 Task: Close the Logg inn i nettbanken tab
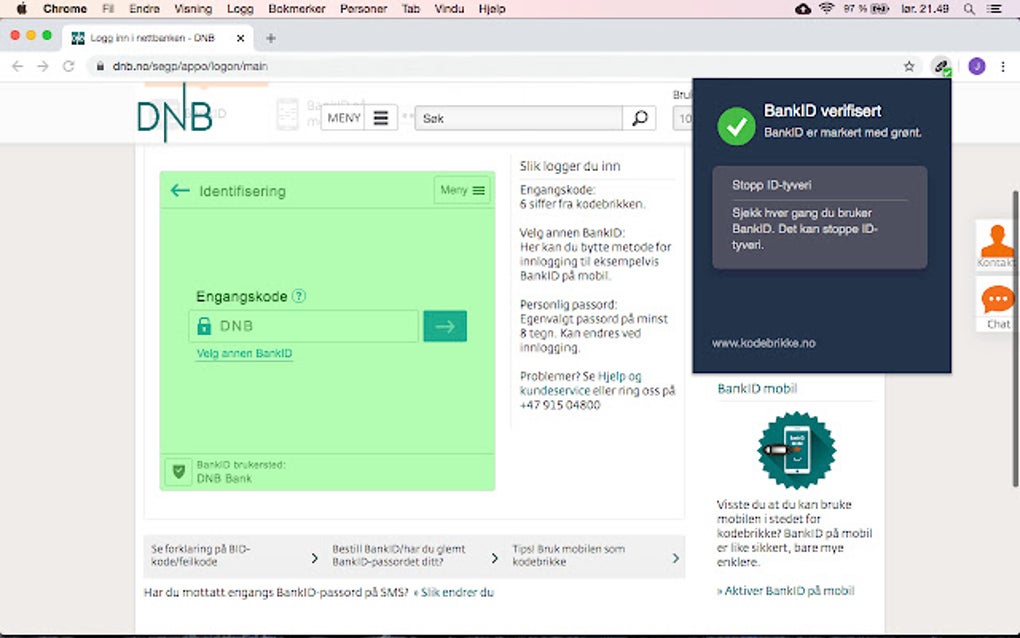click(240, 38)
